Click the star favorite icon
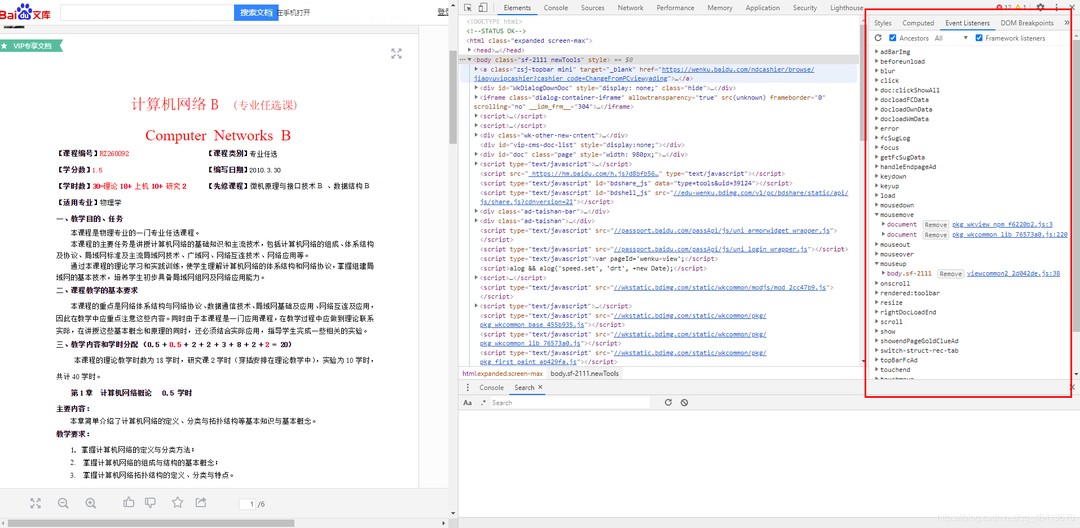This screenshot has width=1080, height=528. tap(177, 503)
